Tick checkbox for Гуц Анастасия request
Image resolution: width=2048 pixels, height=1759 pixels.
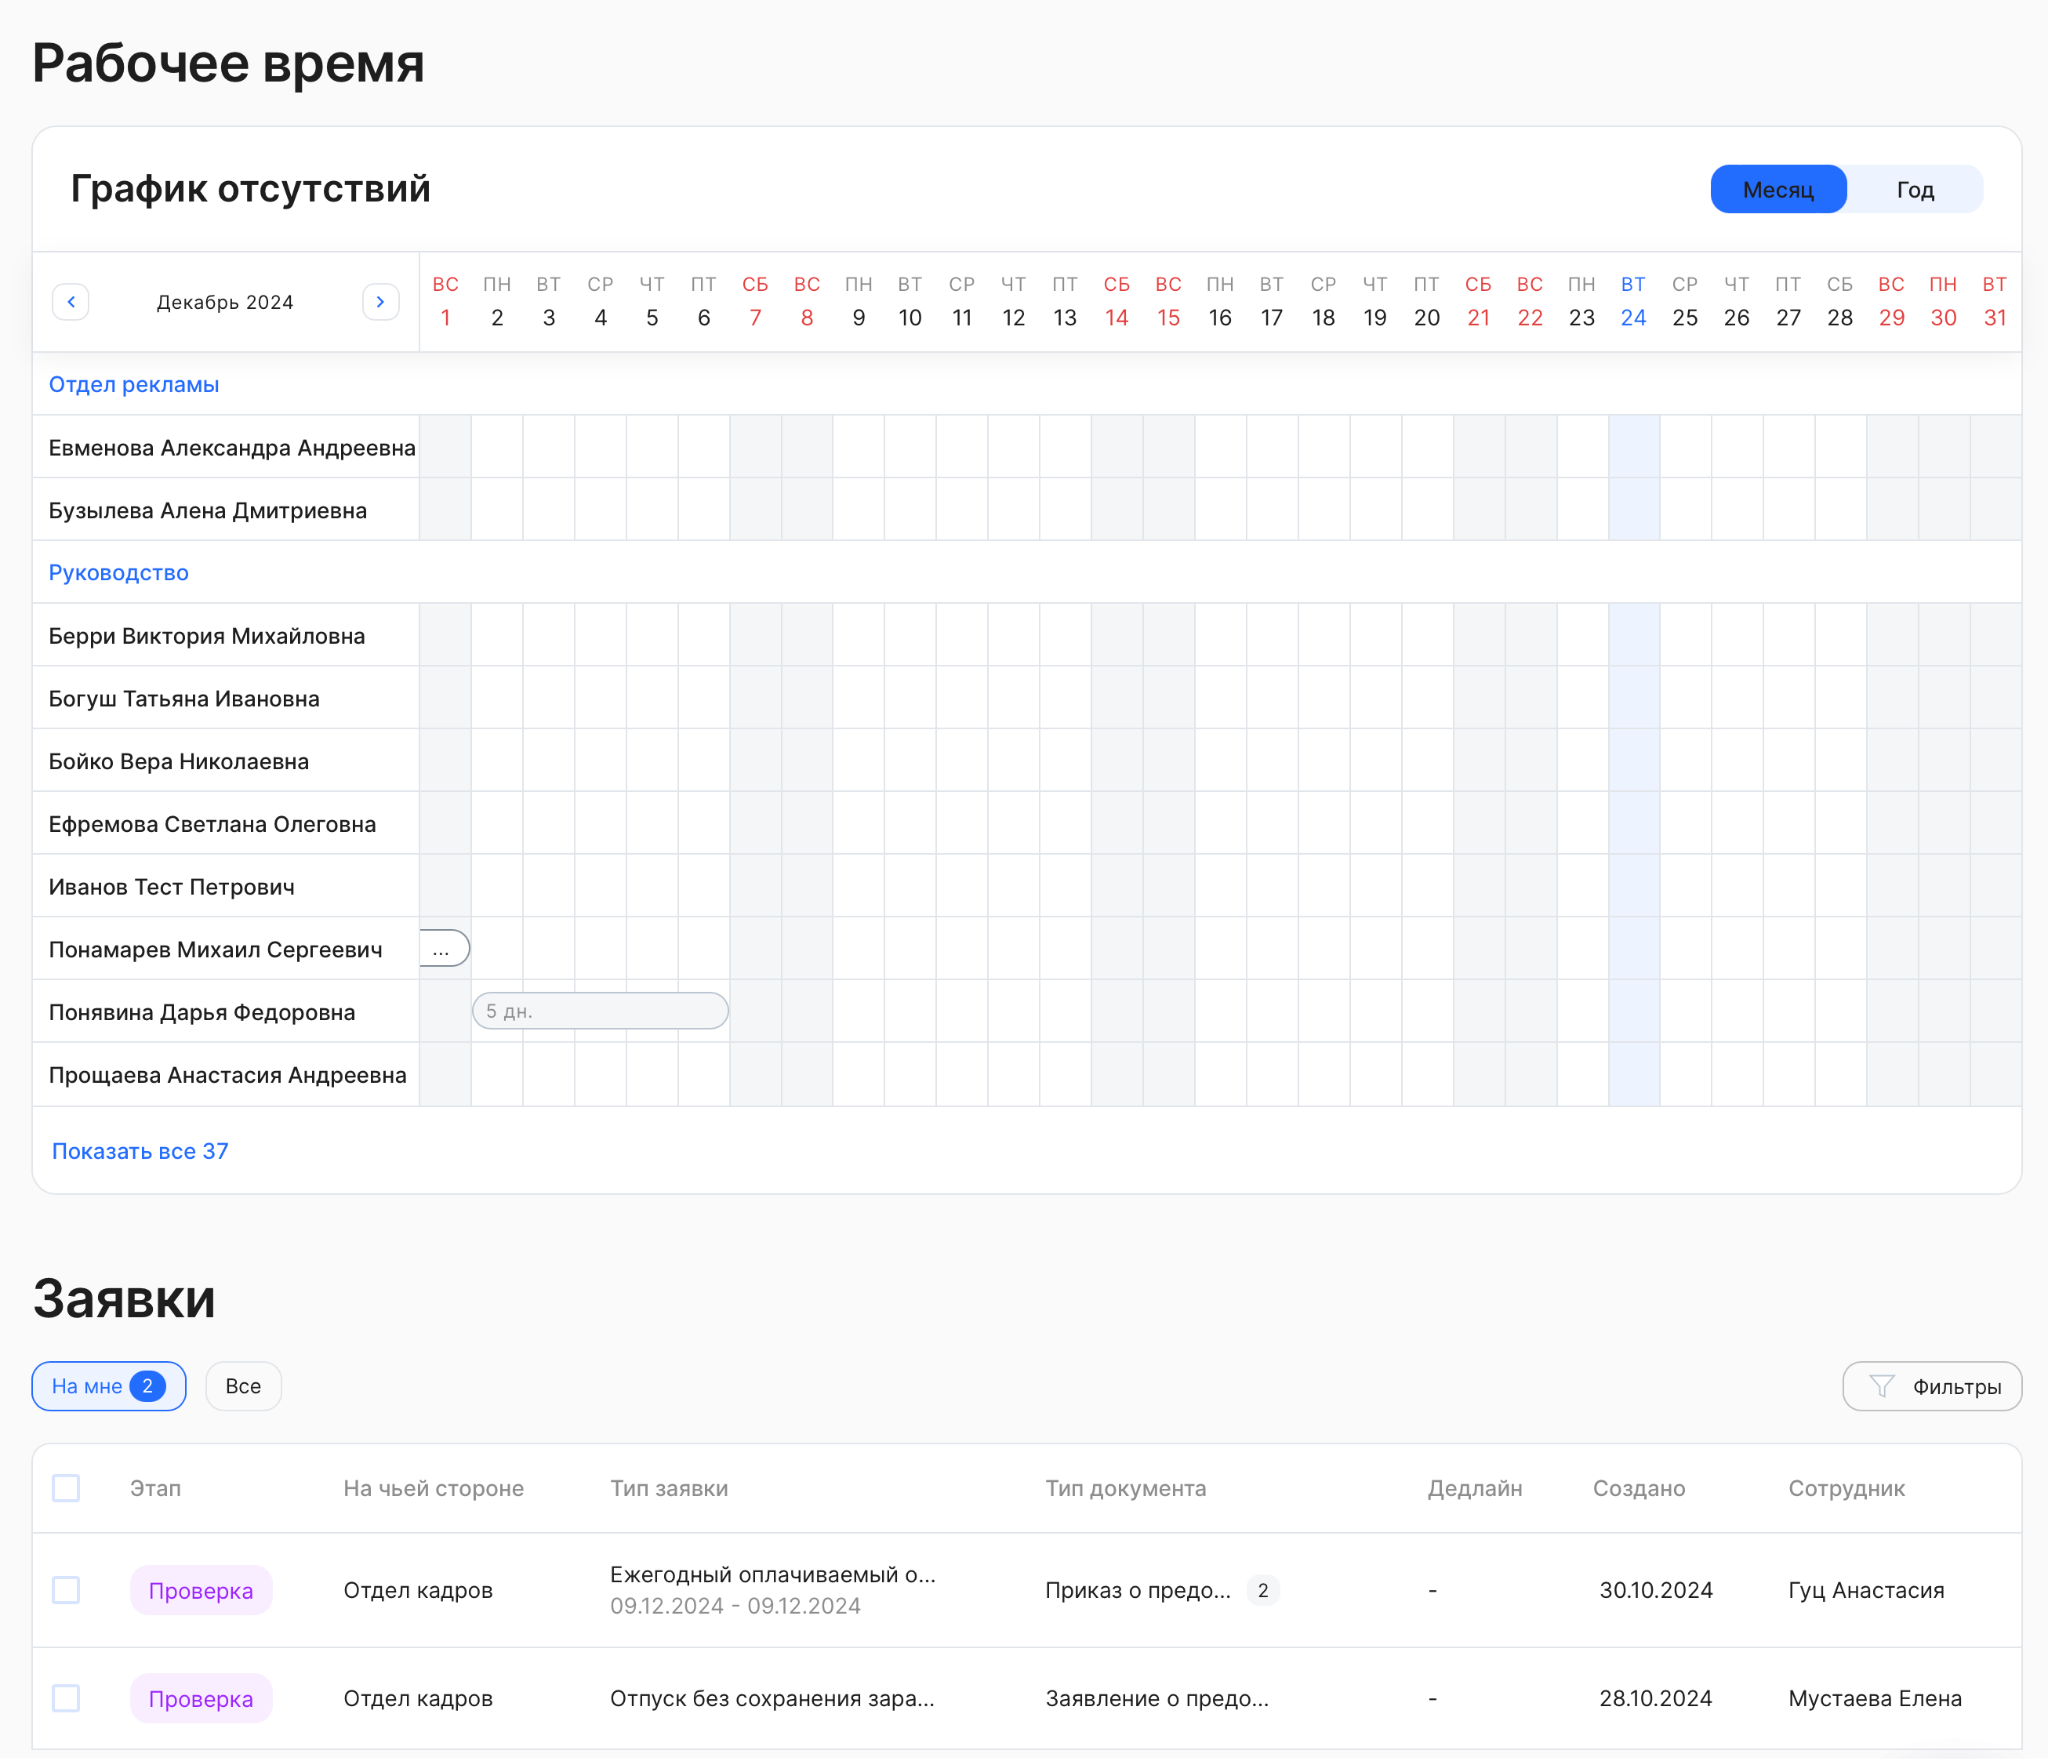66,1590
